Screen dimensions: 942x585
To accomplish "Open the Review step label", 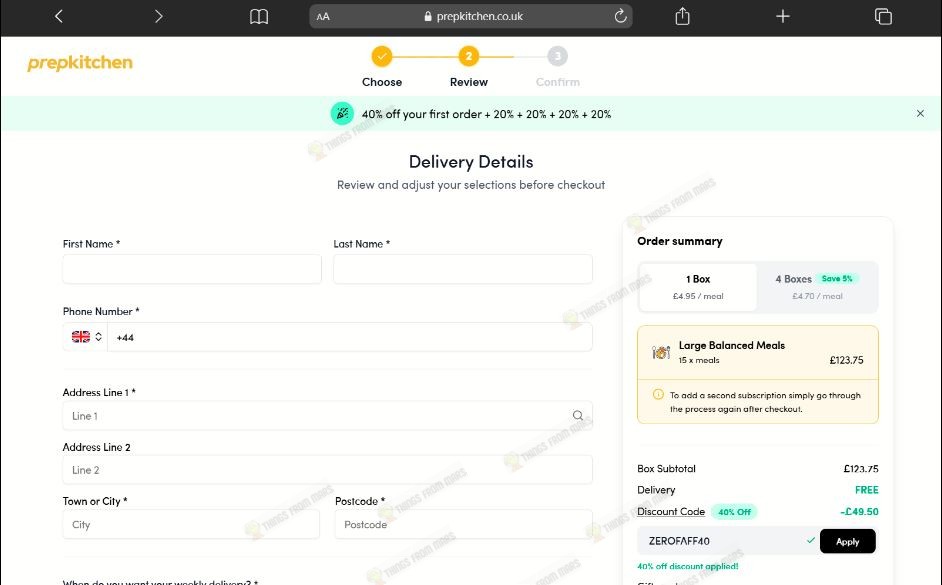I will pos(469,82).
